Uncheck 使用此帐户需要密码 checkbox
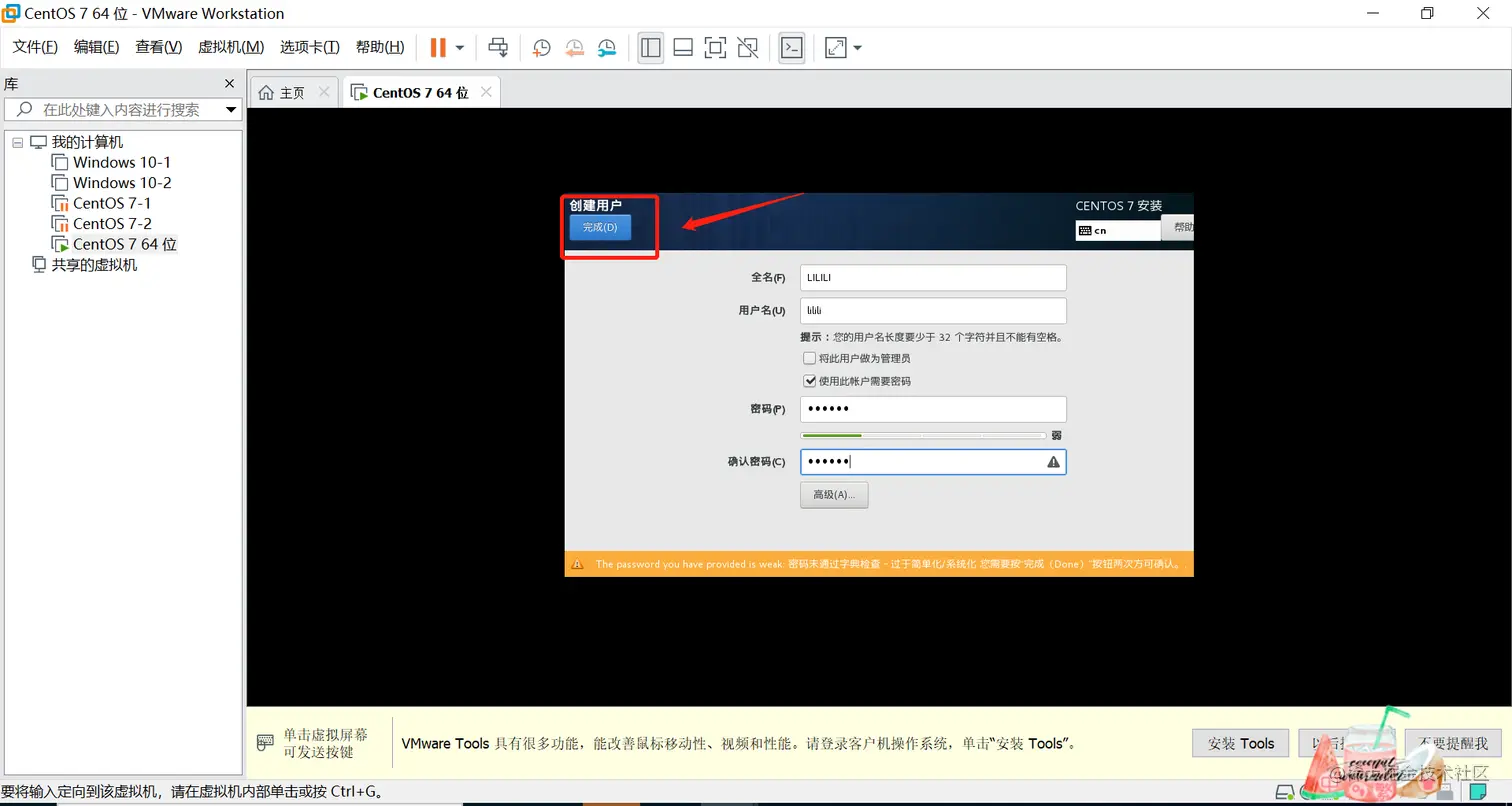 [809, 381]
